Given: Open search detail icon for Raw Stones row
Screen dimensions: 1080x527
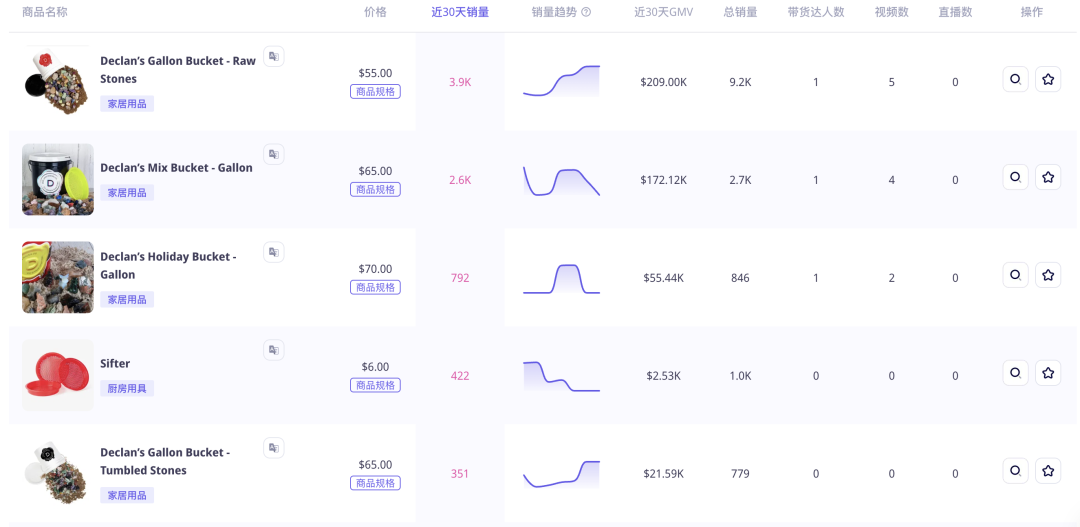Looking at the screenshot, I should pyautogui.click(x=1015, y=80).
